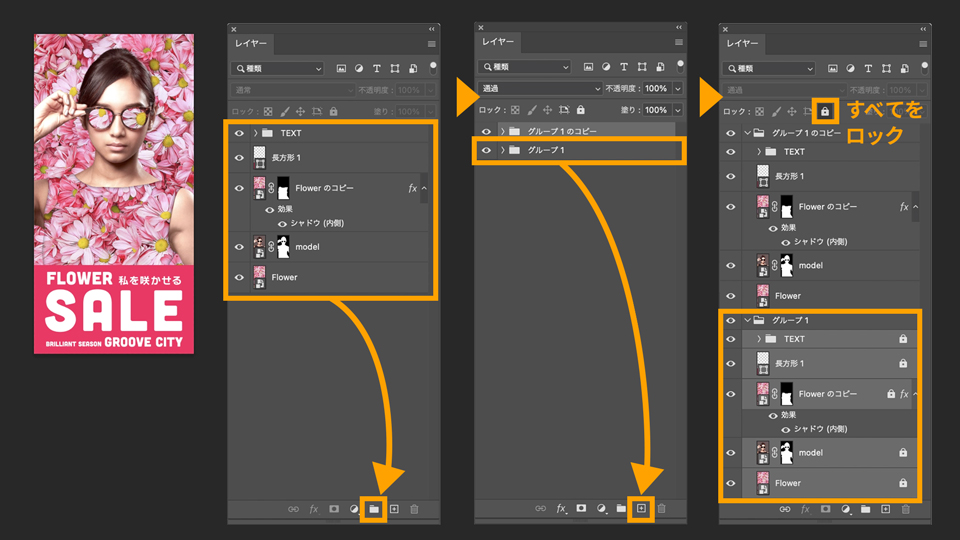Expand TEXT group chevron in left panel

pos(255,133)
